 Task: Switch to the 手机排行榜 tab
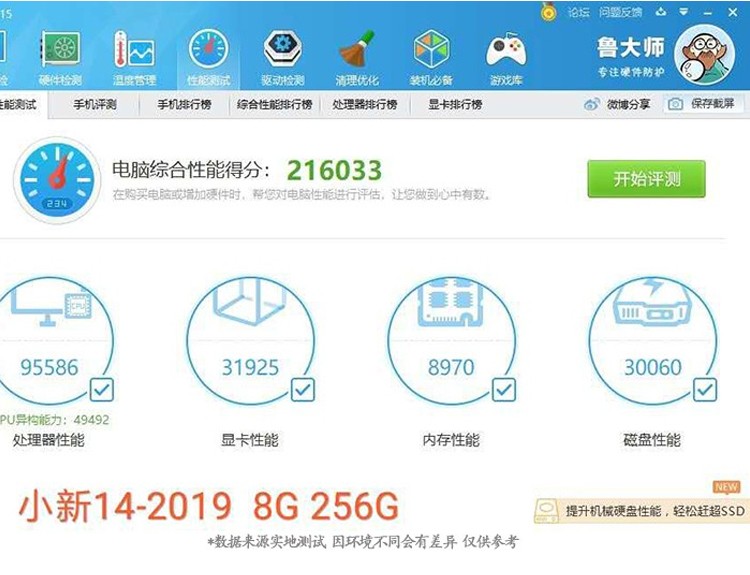[x=184, y=104]
